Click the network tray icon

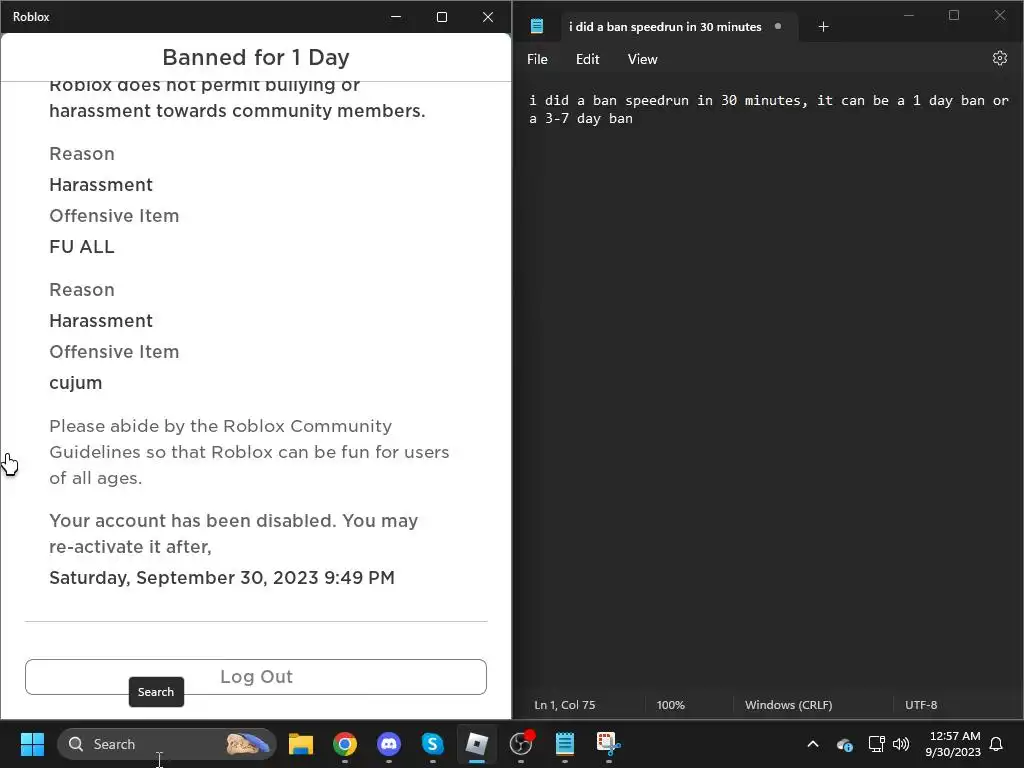click(876, 744)
